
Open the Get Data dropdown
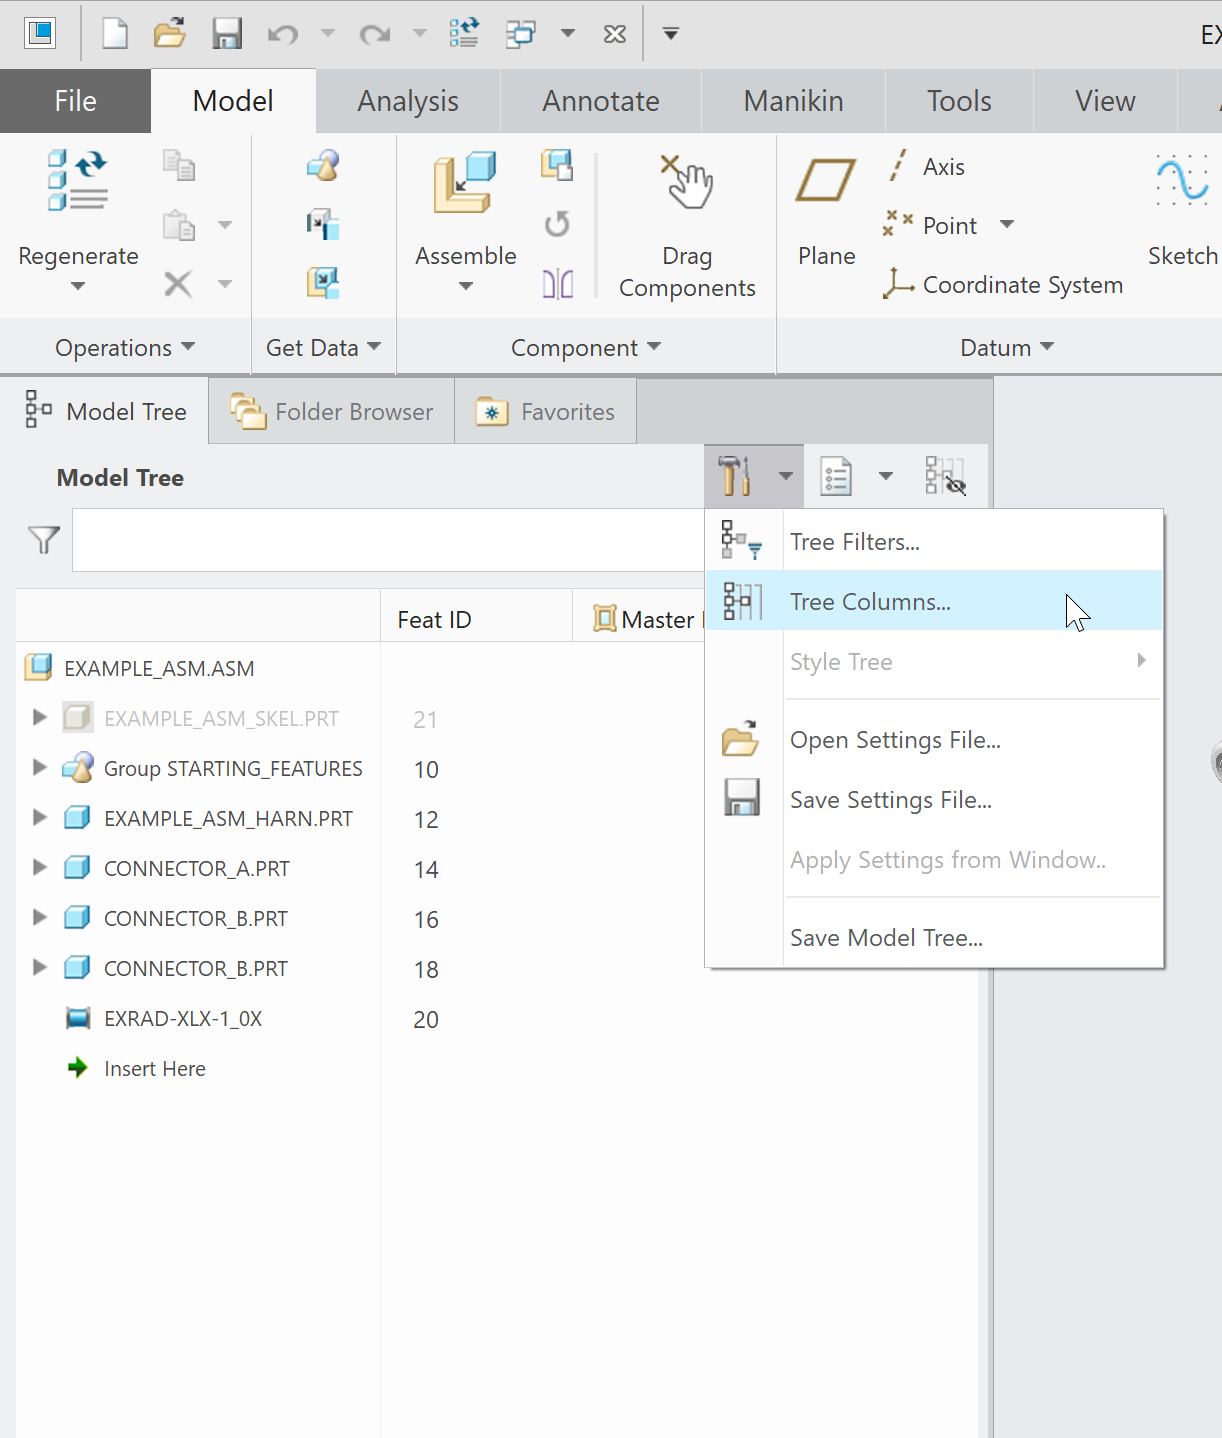pyautogui.click(x=322, y=347)
